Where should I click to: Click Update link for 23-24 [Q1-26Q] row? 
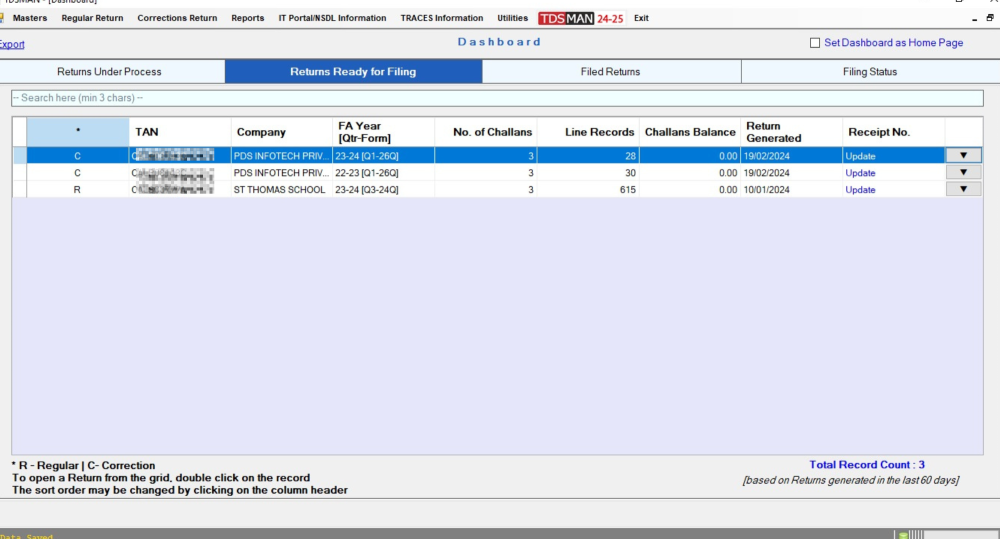(x=860, y=156)
